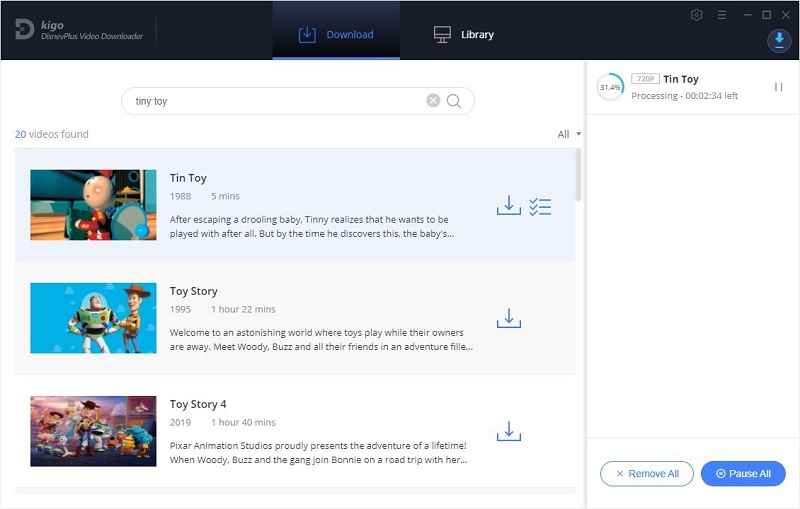The image size is (800, 509).
Task: Clear the search field text
Action: click(x=433, y=100)
